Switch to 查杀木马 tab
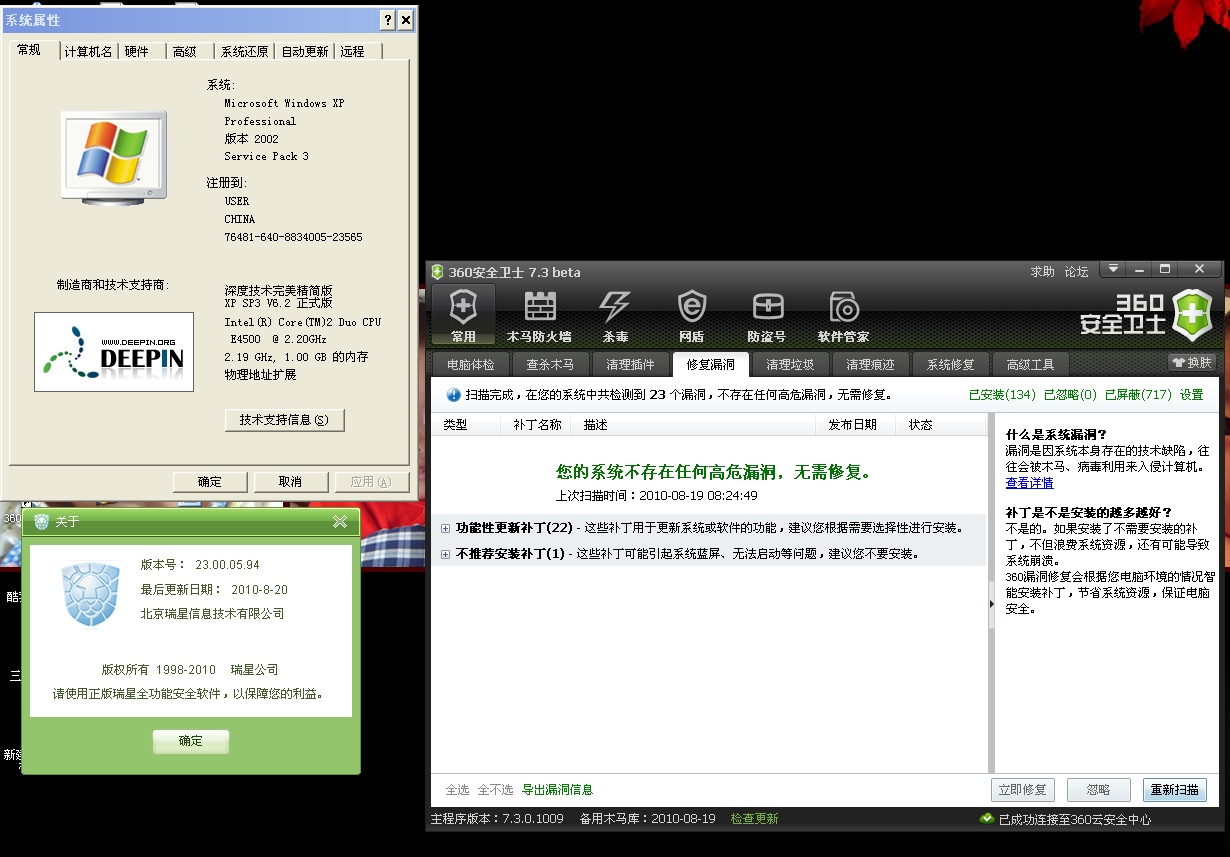 [550, 364]
